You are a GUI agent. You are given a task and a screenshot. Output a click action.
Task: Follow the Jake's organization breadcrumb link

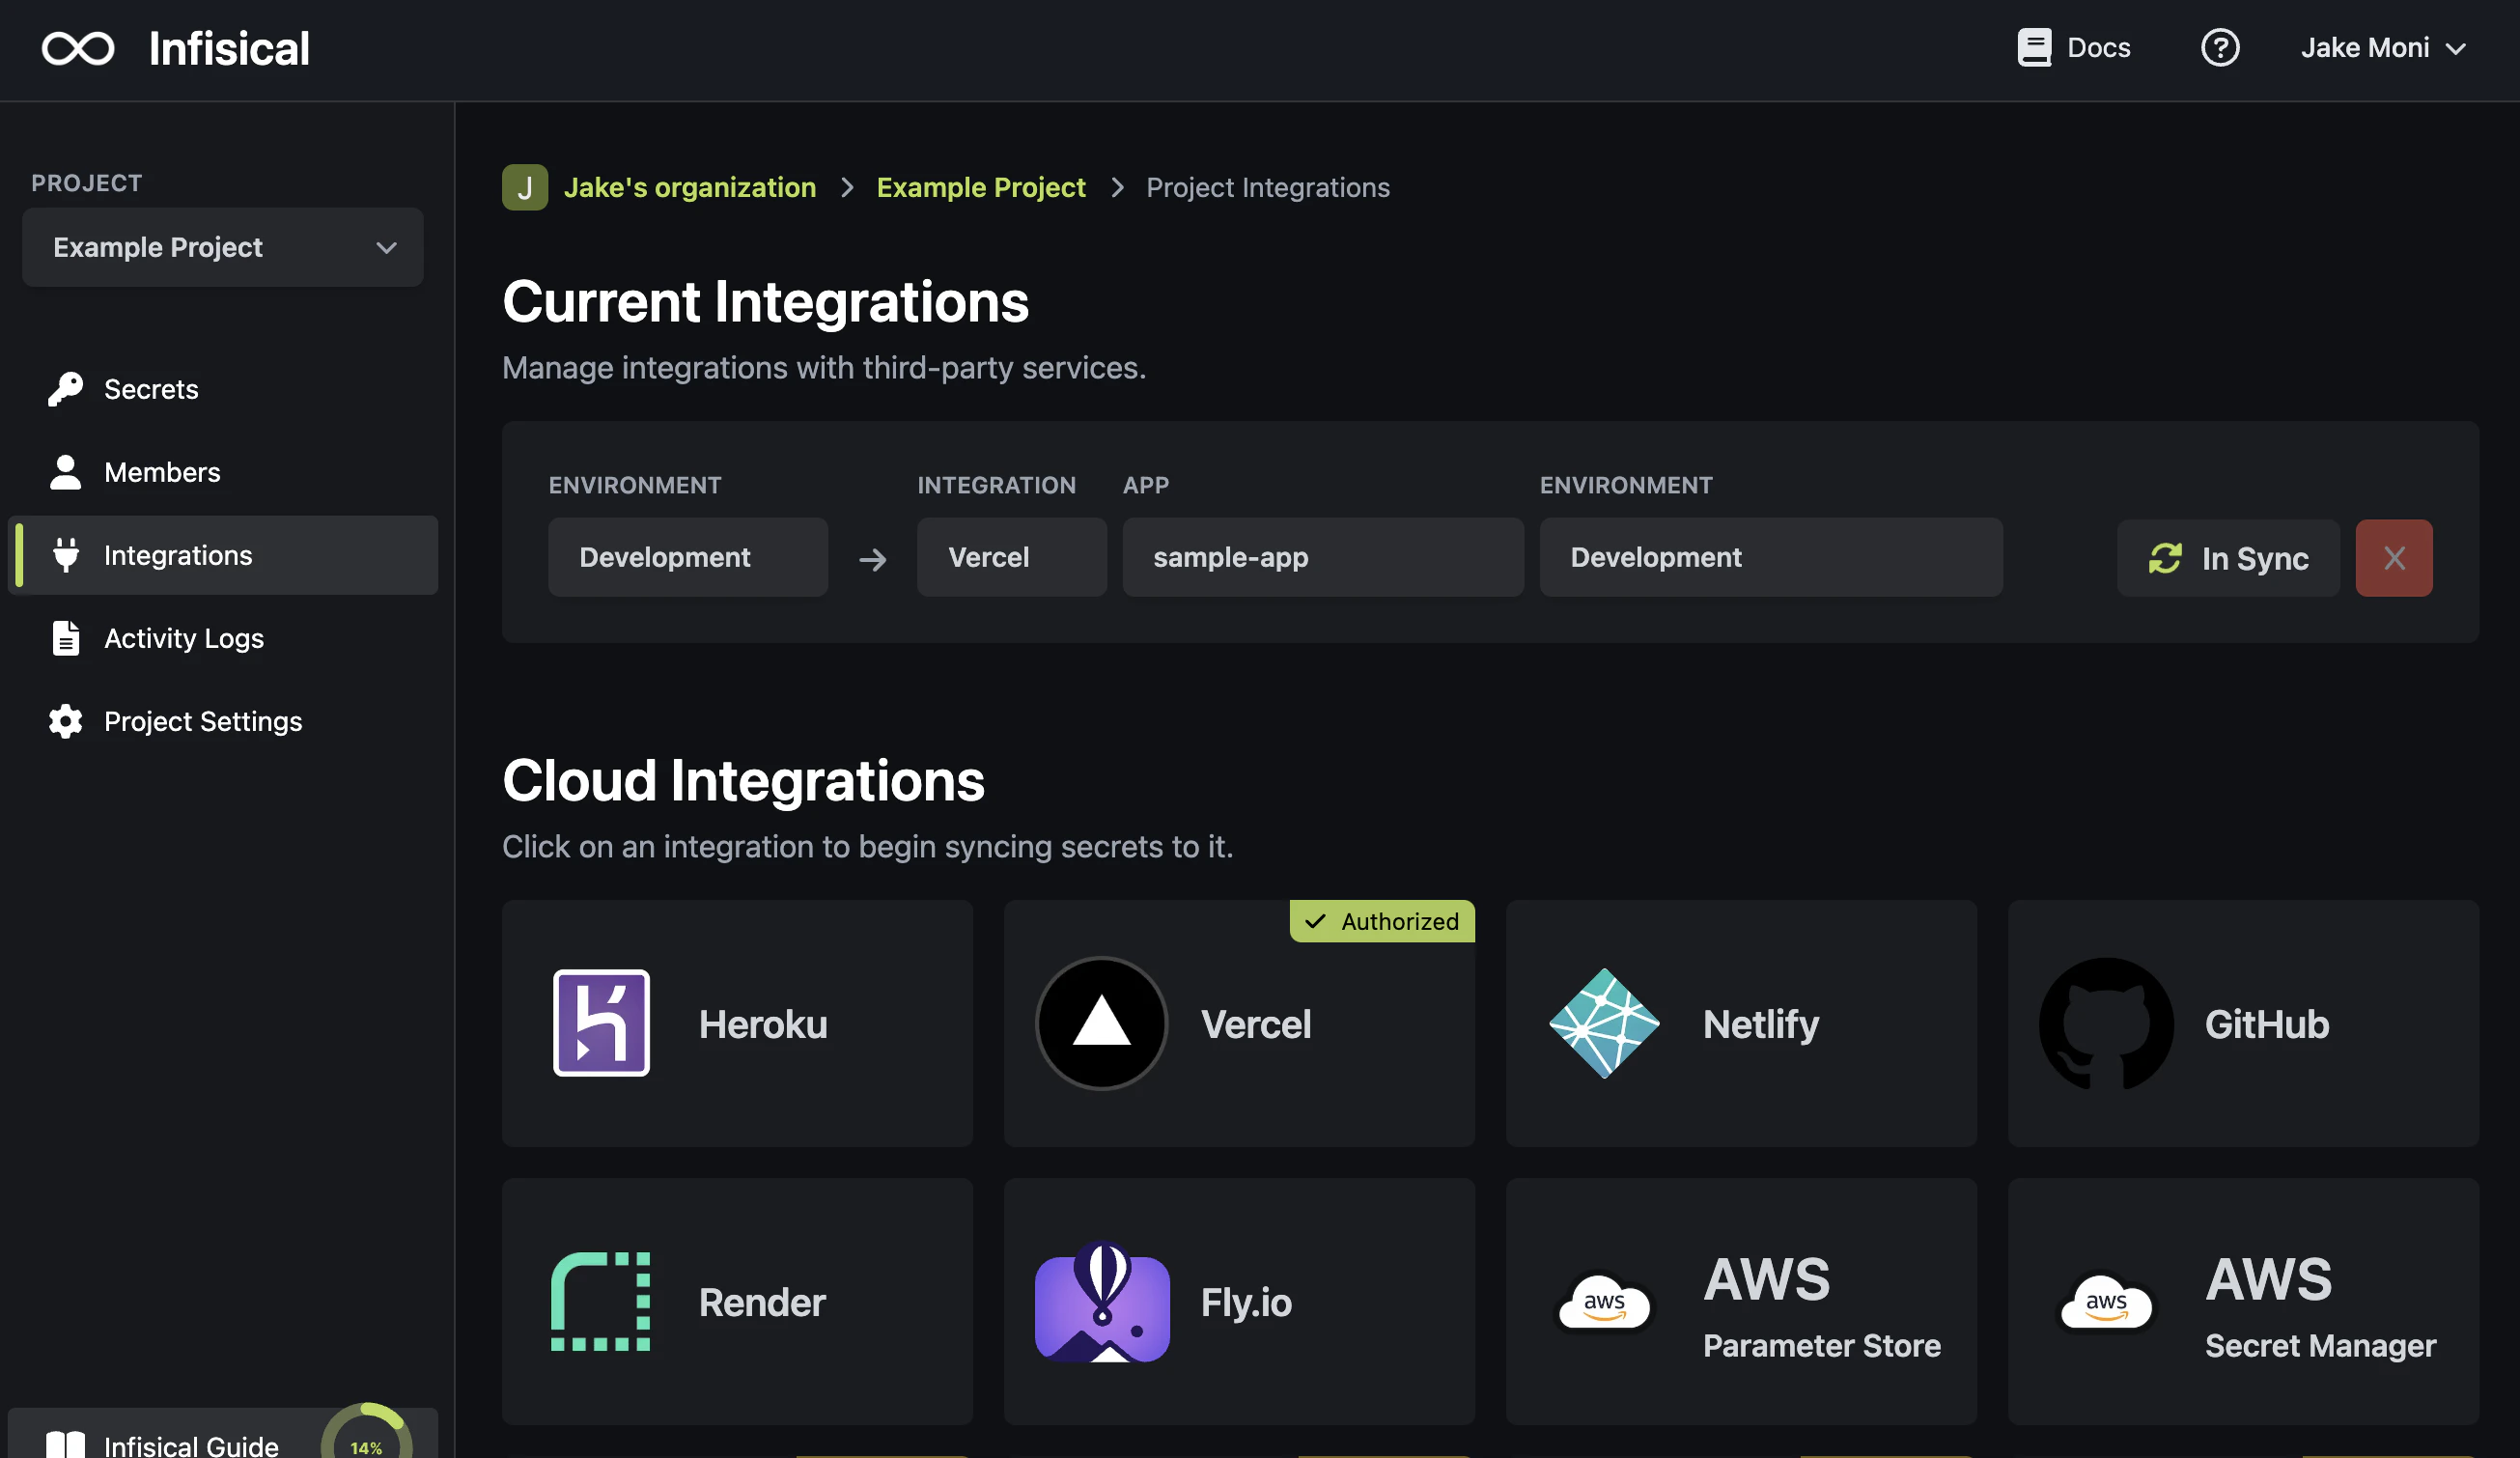coord(690,187)
